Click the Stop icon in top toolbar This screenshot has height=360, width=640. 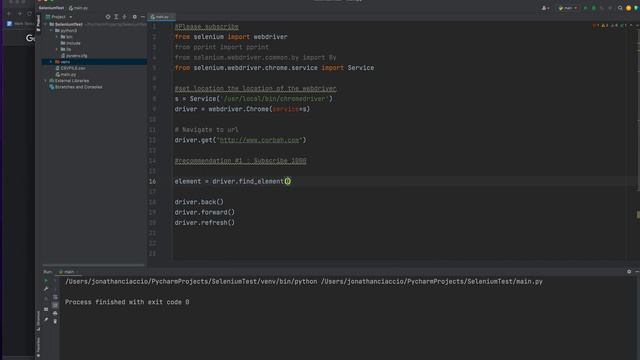click(x=610, y=8)
